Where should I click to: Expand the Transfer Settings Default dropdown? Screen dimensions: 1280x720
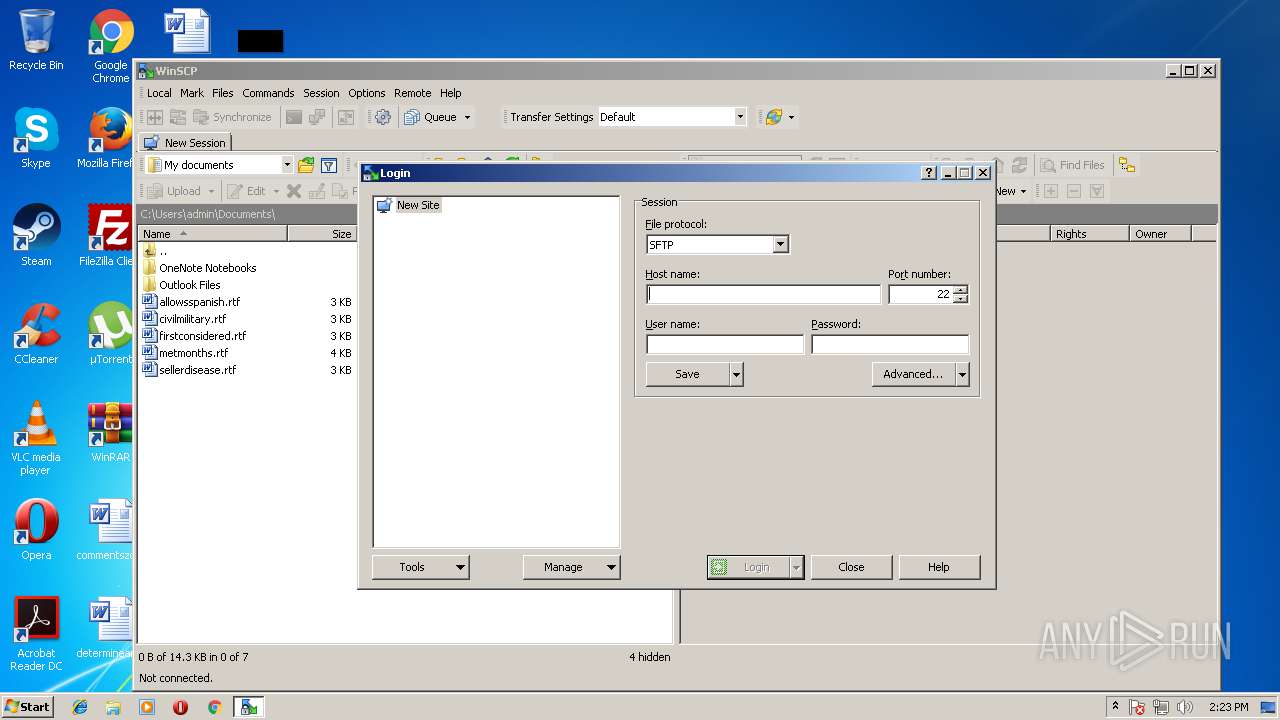tap(740, 117)
